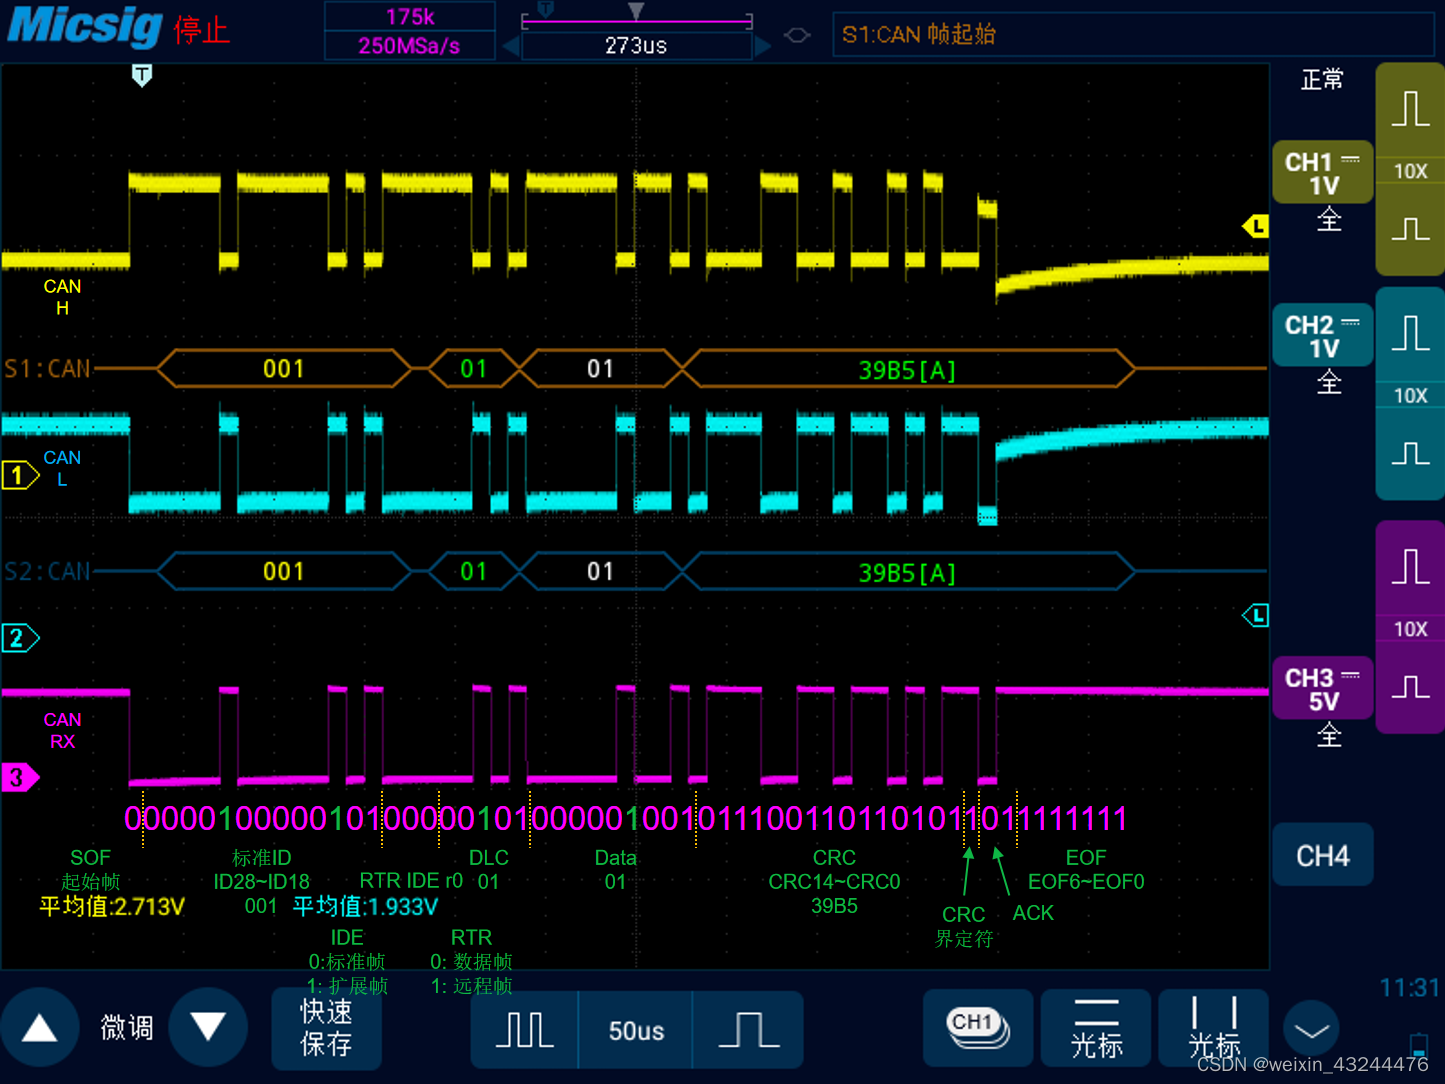Tap the trigger edge type icon
1445x1084 pixels.
pos(797,36)
